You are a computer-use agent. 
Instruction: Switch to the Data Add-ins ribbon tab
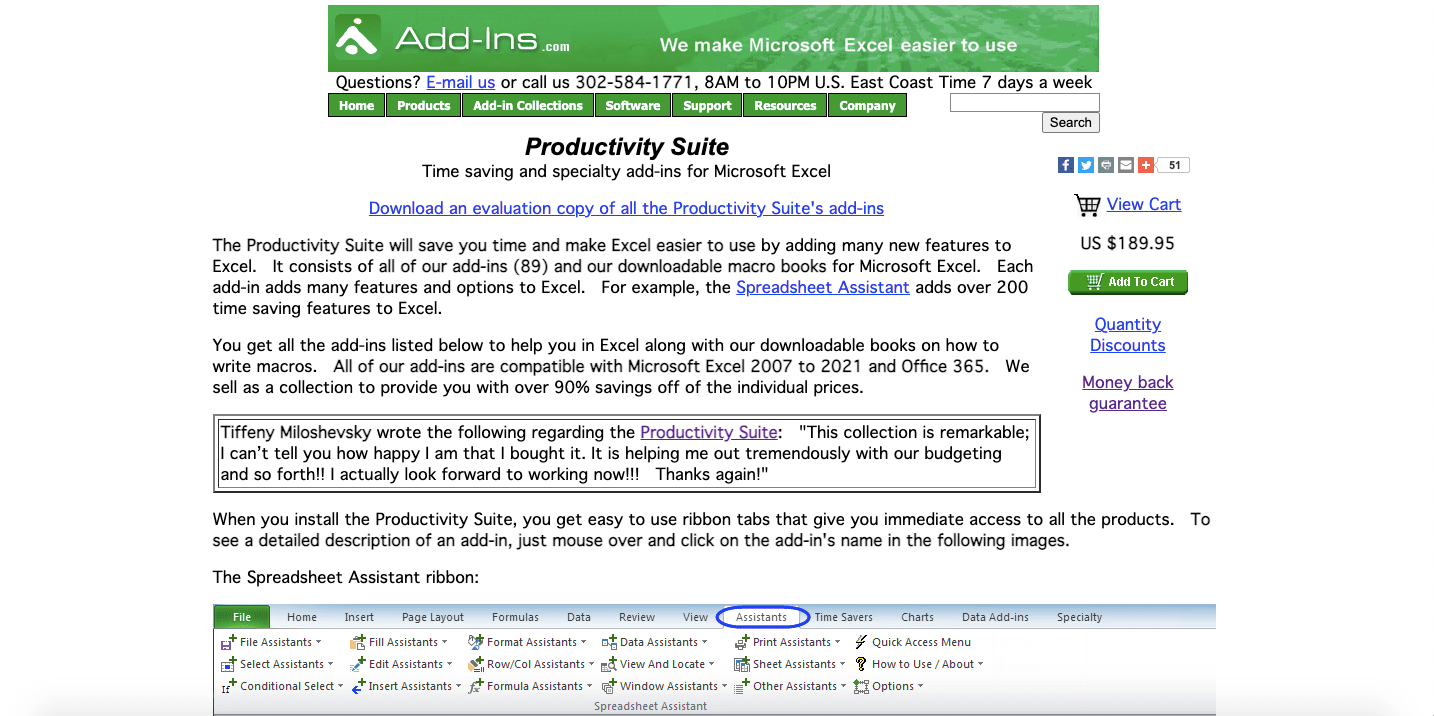995,617
